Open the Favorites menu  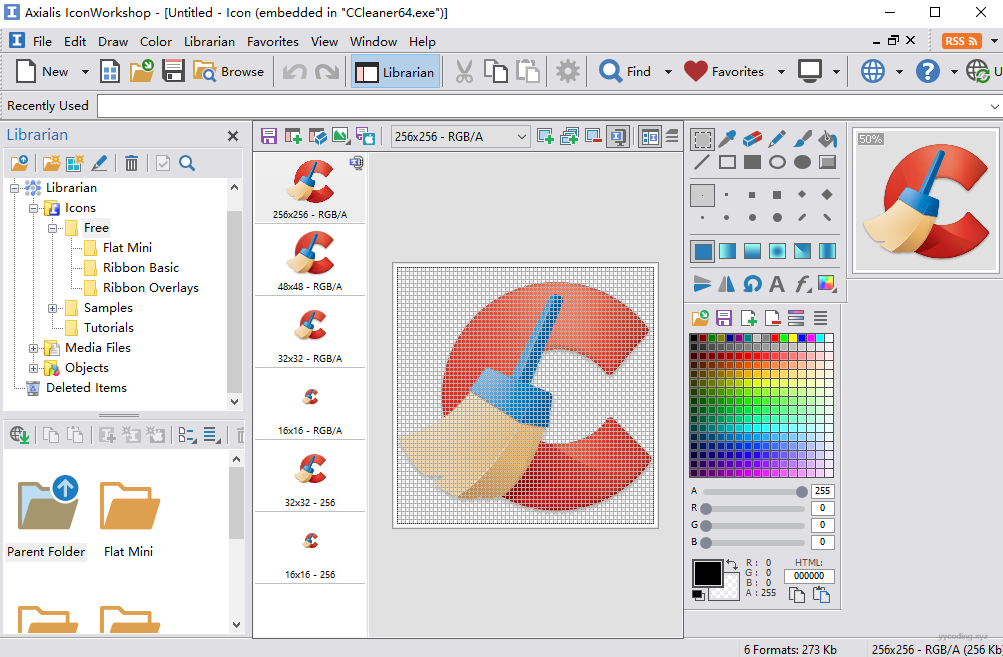pos(272,41)
